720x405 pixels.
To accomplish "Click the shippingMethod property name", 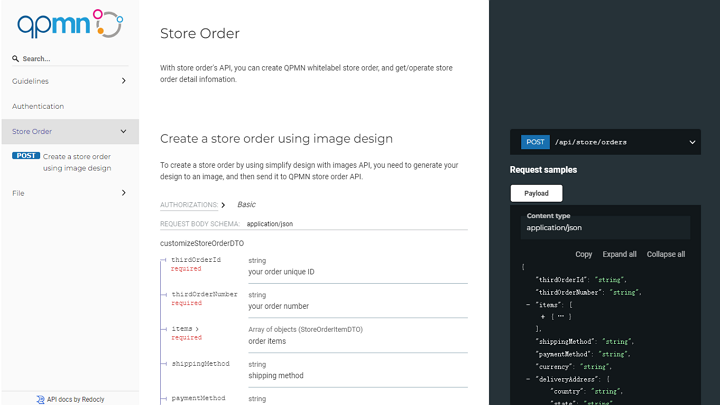I will pyautogui.click(x=200, y=364).
